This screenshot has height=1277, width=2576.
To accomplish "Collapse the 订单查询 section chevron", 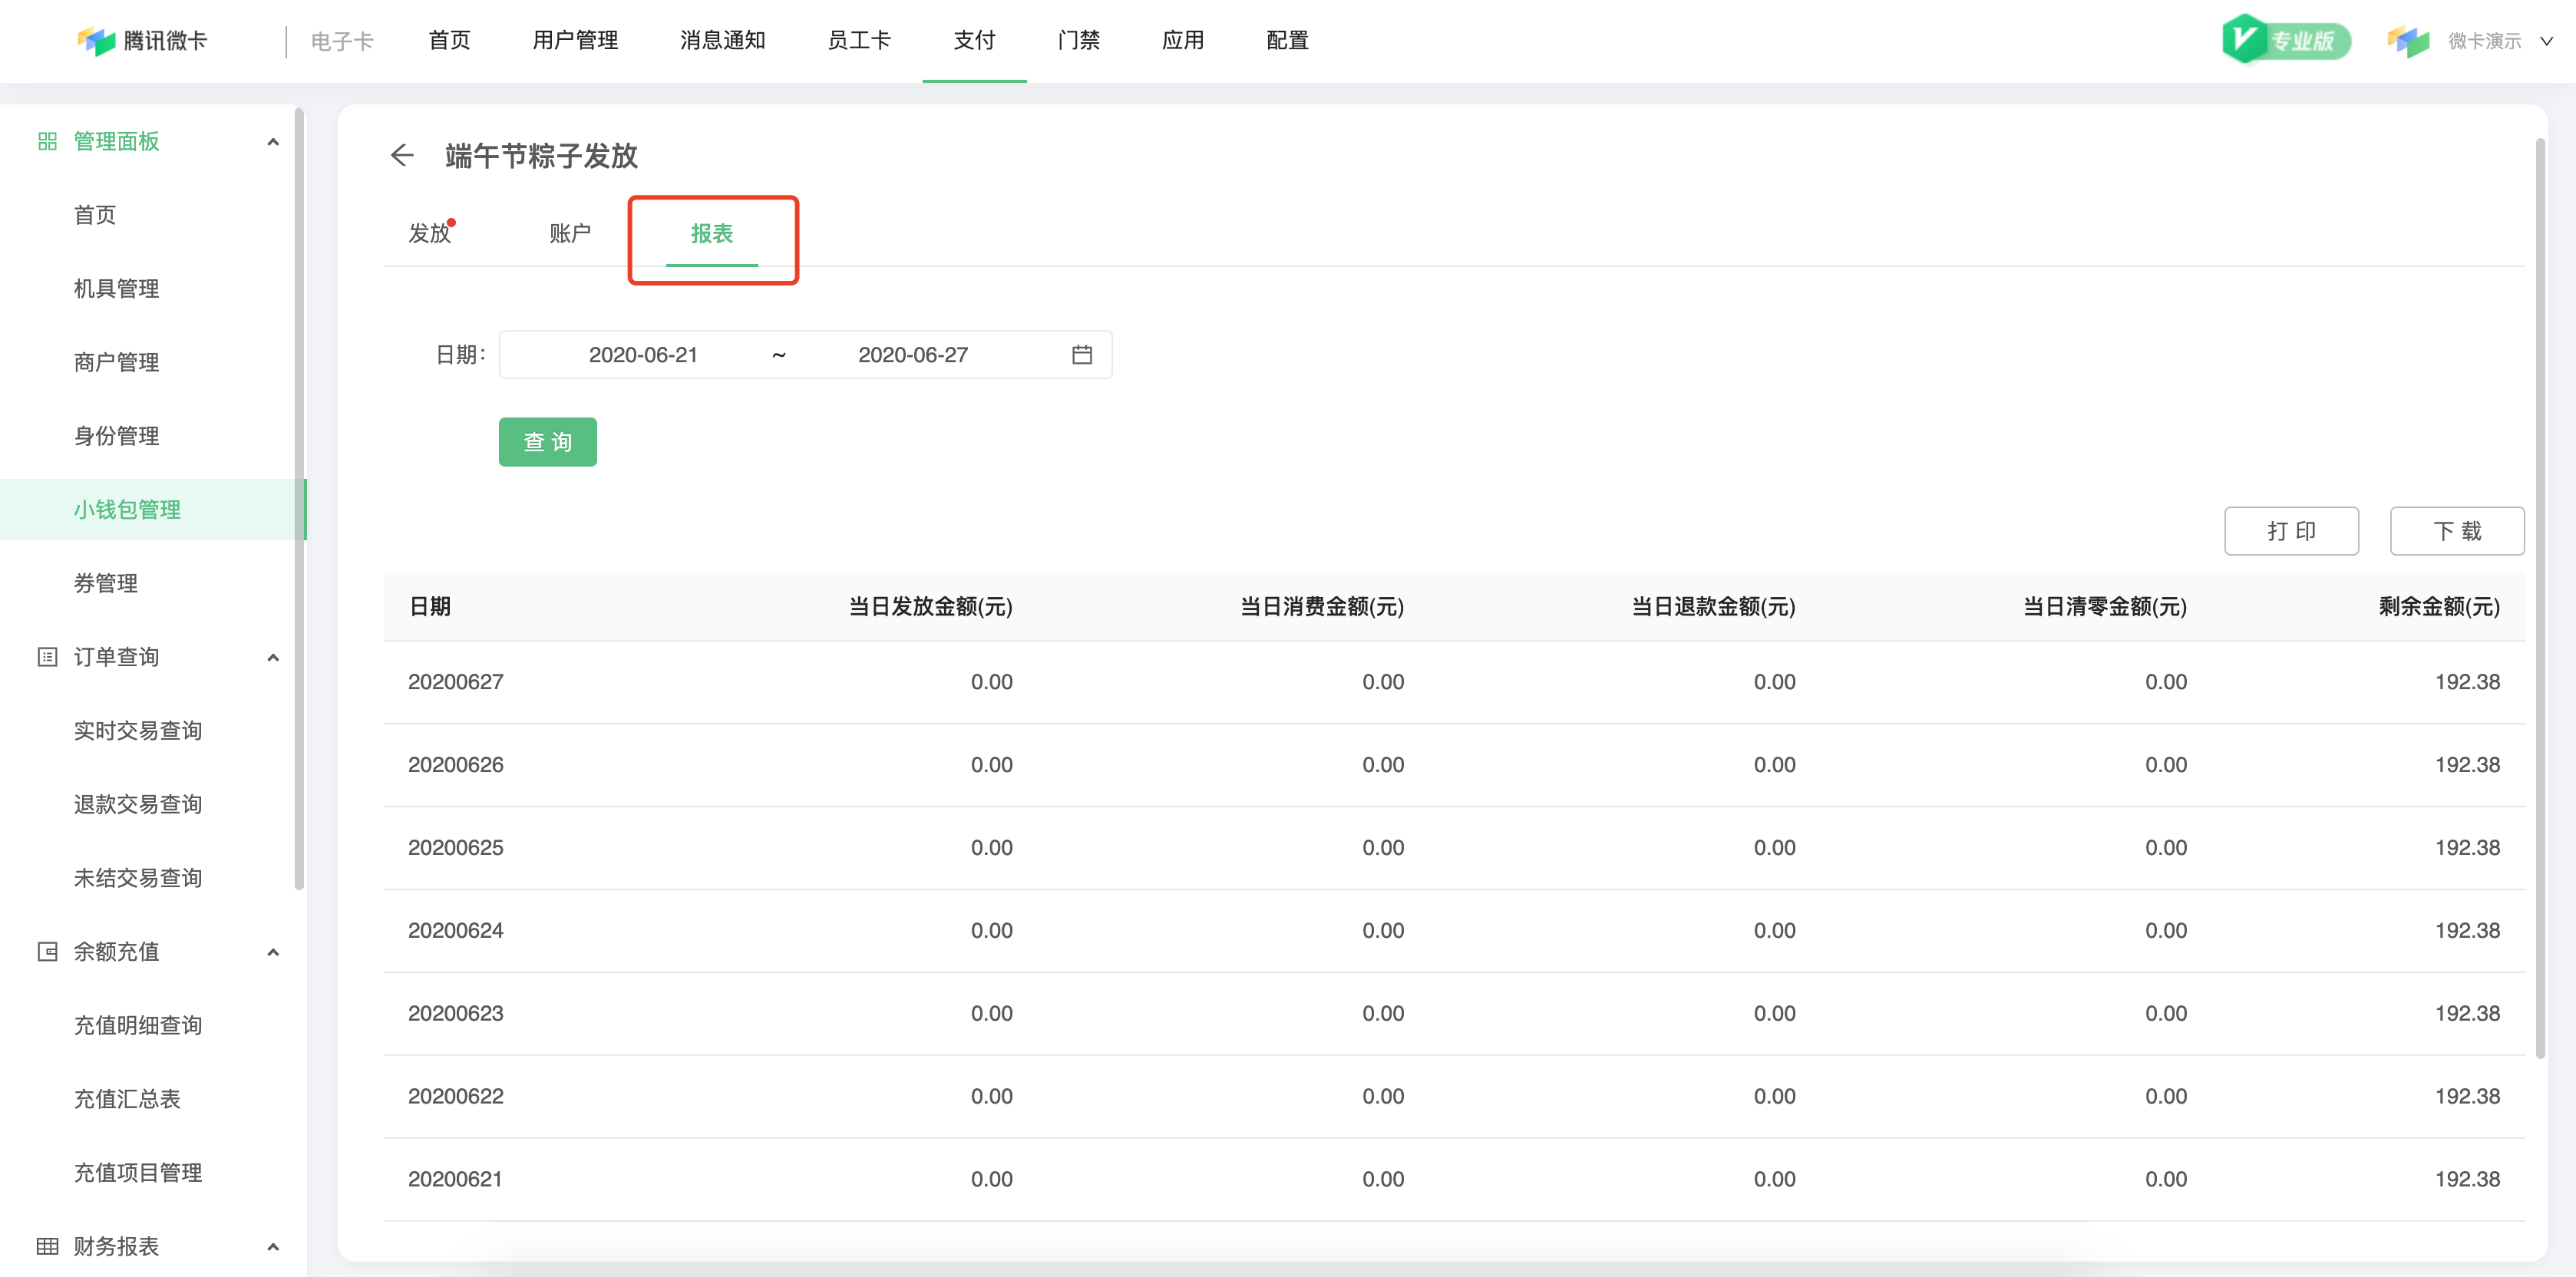I will 273,657.
